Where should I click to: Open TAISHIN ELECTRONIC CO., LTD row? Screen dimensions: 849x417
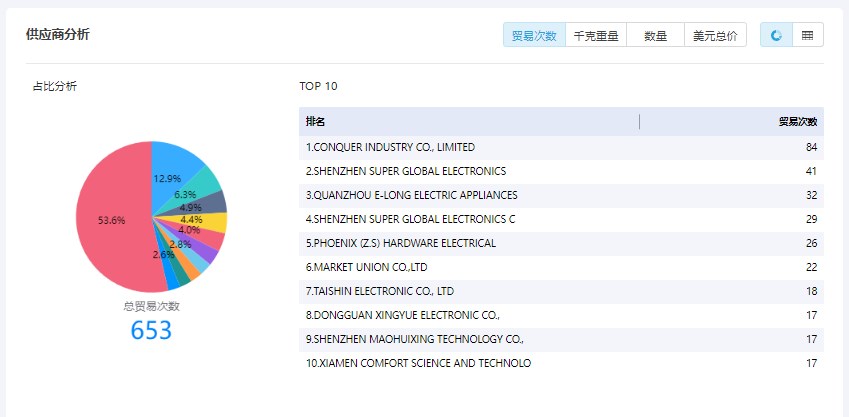tap(561, 291)
